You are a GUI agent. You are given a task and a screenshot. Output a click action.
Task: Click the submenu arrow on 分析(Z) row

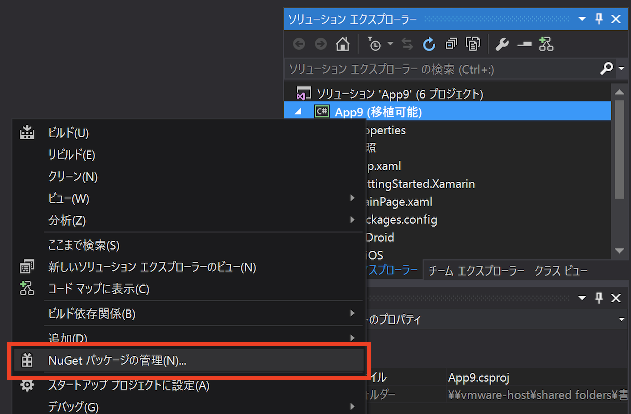click(352, 220)
